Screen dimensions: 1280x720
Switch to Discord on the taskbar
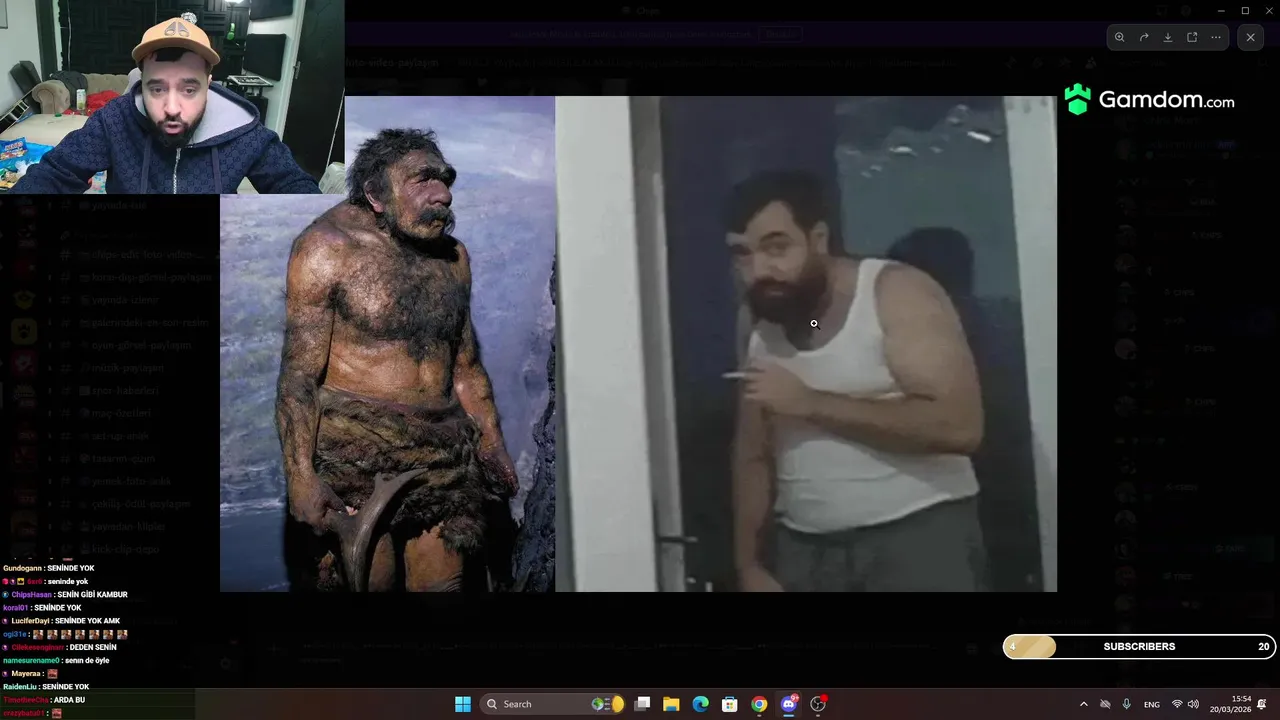tap(789, 704)
